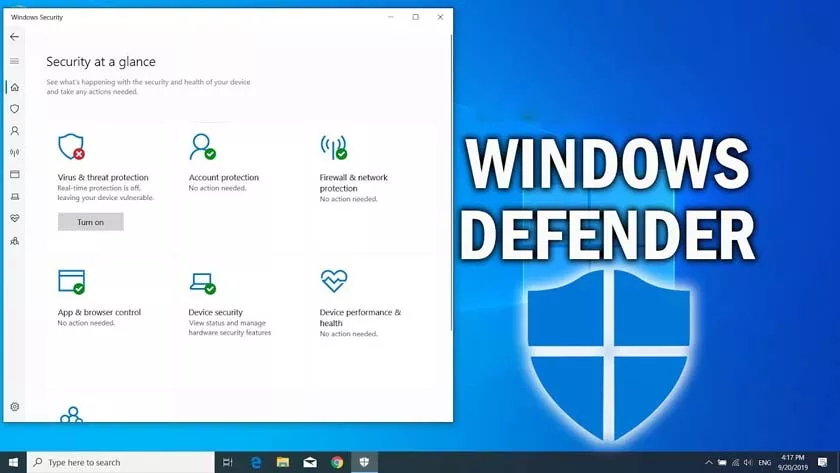The height and width of the screenshot is (473, 840).
Task: Open Settings gear in sidebar
Action: point(14,407)
